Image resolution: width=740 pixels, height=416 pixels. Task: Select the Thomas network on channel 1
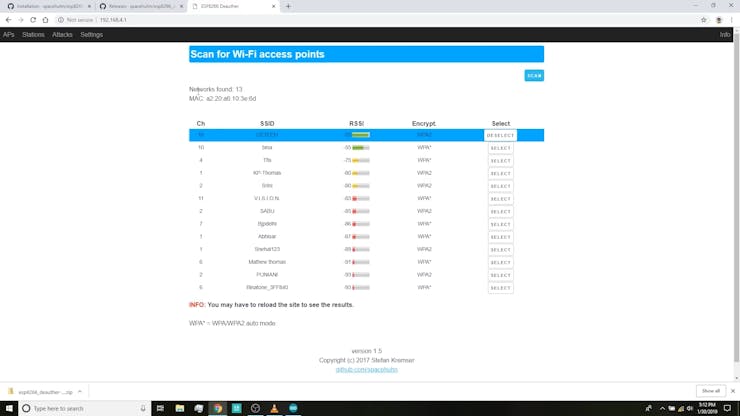(501, 174)
